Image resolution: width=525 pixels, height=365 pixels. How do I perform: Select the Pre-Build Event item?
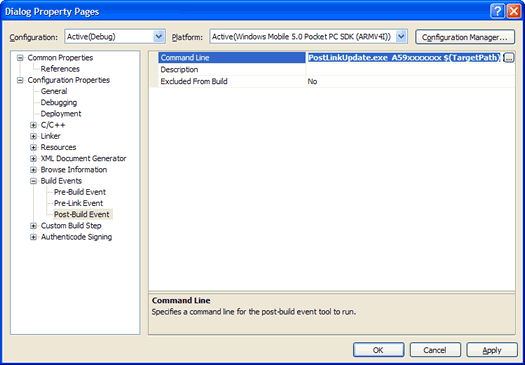coord(80,192)
